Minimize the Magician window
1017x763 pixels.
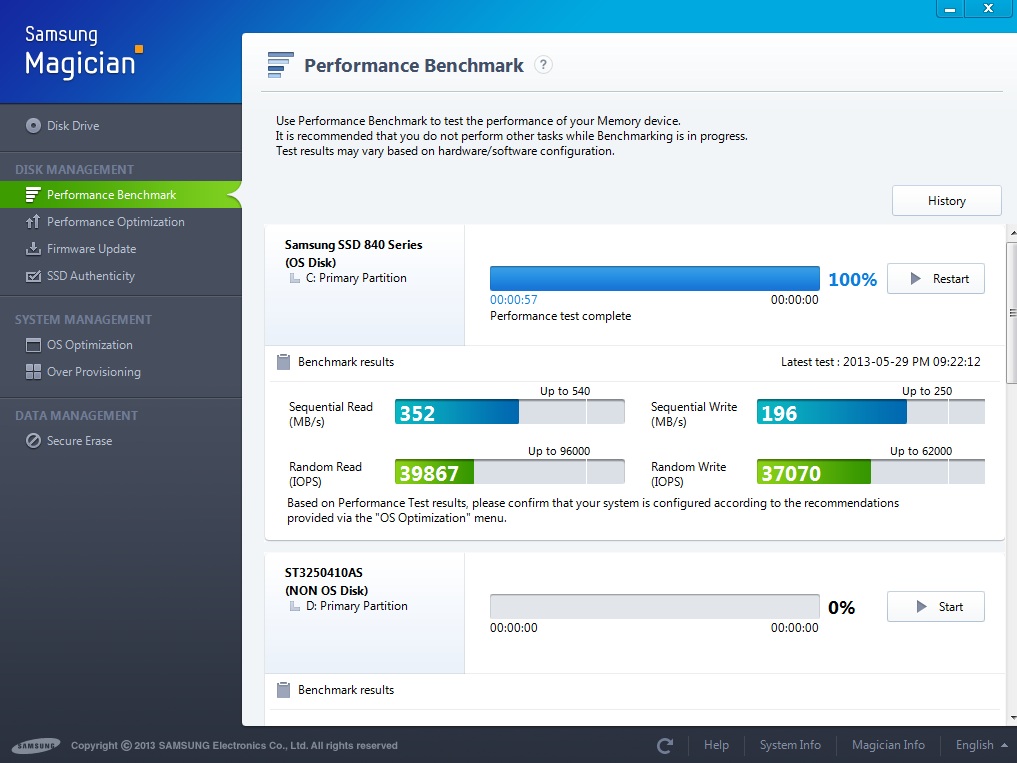[x=950, y=8]
